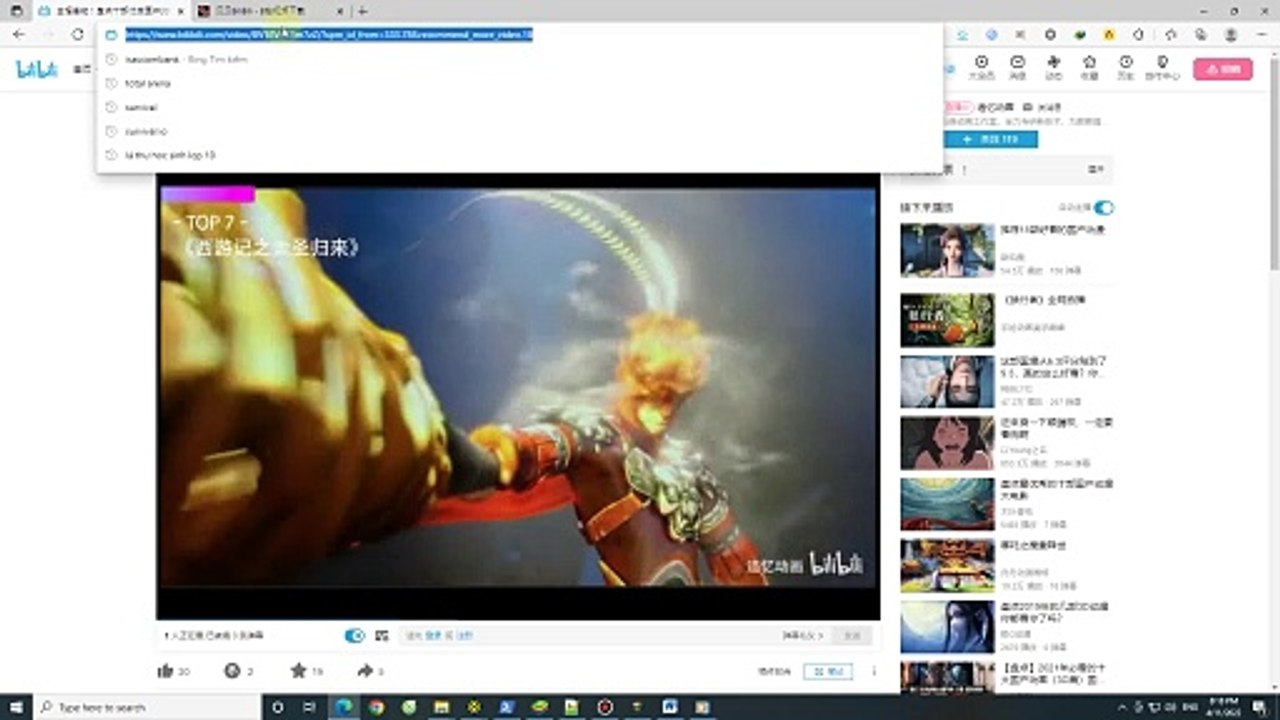Open danmaku settings icon beside the switch
The width and height of the screenshot is (1280, 720).
[x=381, y=635]
